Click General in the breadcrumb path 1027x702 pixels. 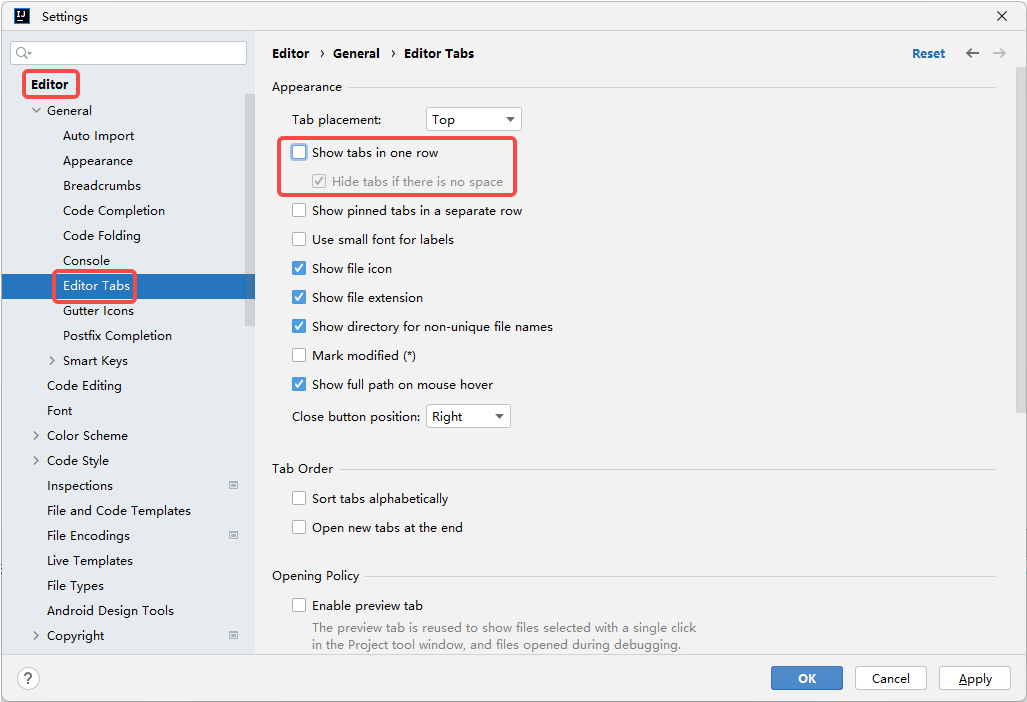[356, 54]
